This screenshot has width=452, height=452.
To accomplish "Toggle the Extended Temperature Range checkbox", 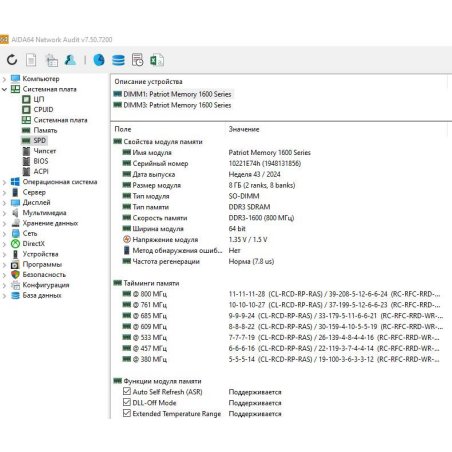I will click(127, 413).
